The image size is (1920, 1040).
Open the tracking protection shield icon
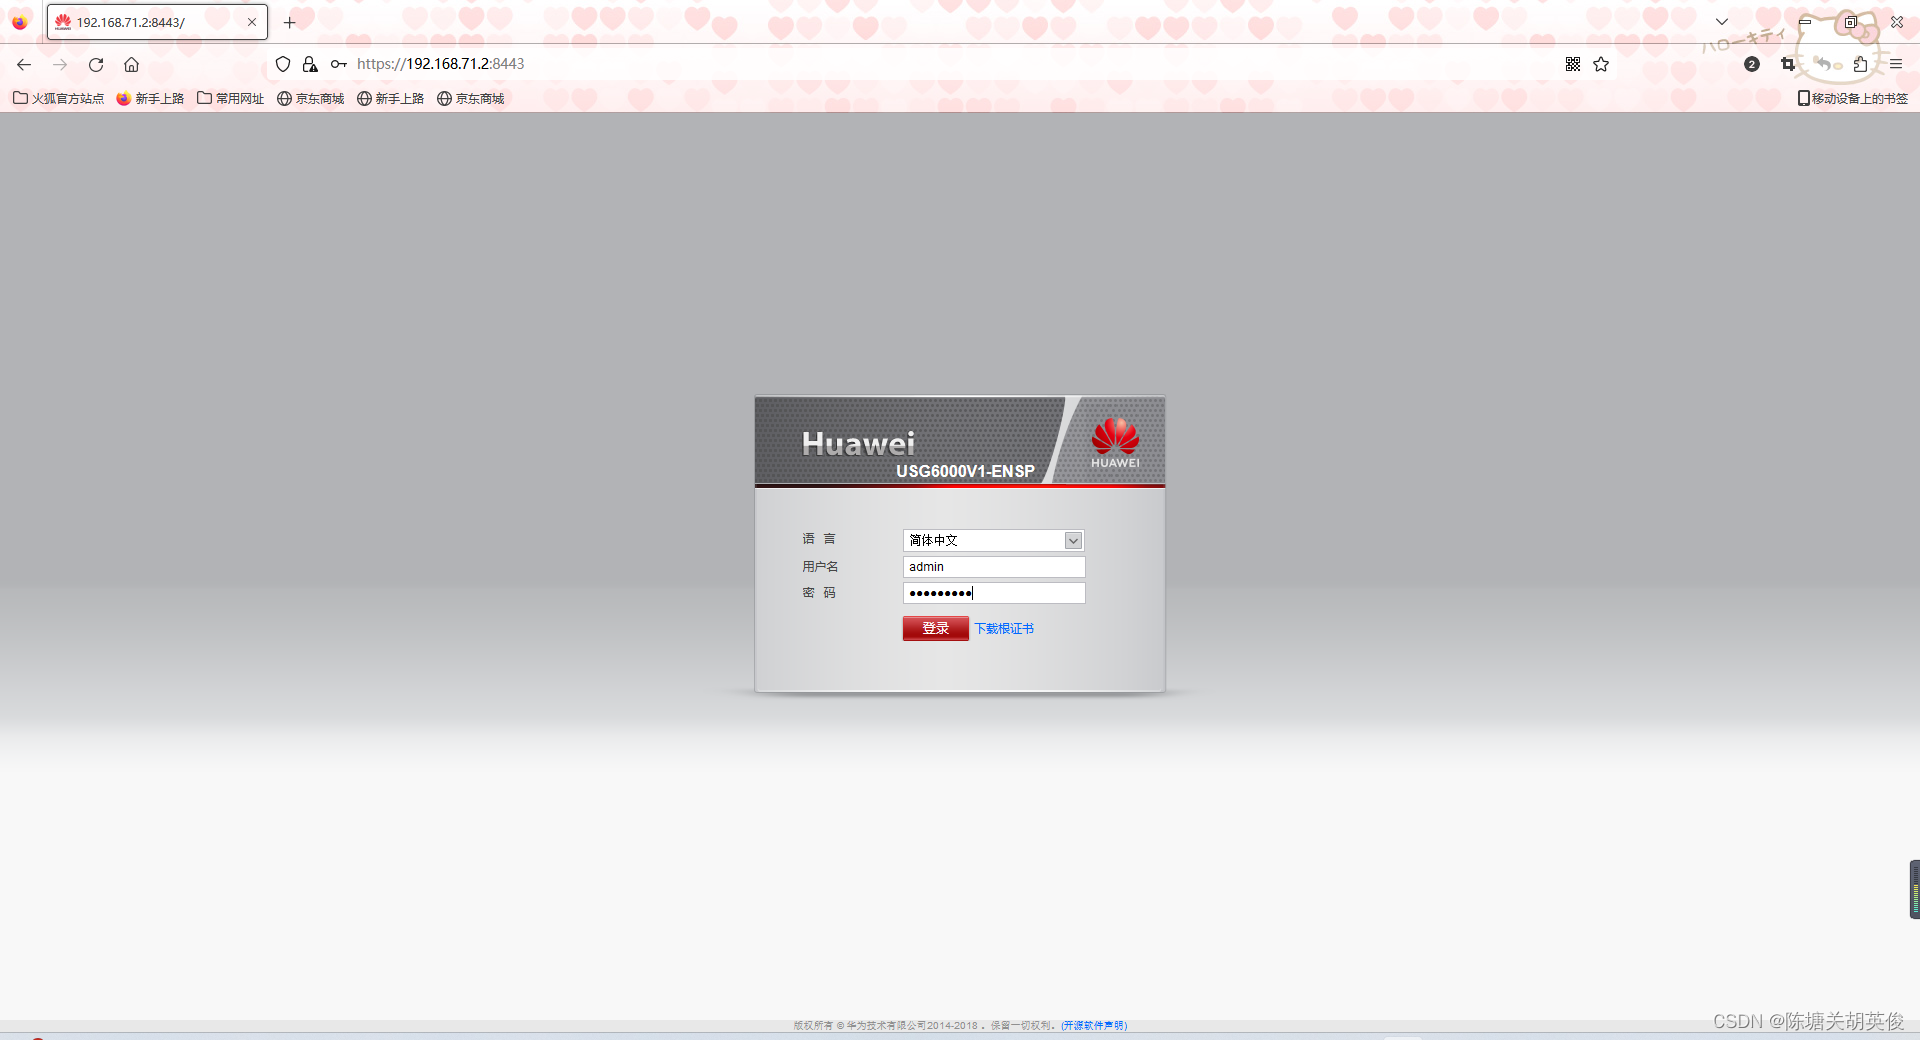pos(283,64)
